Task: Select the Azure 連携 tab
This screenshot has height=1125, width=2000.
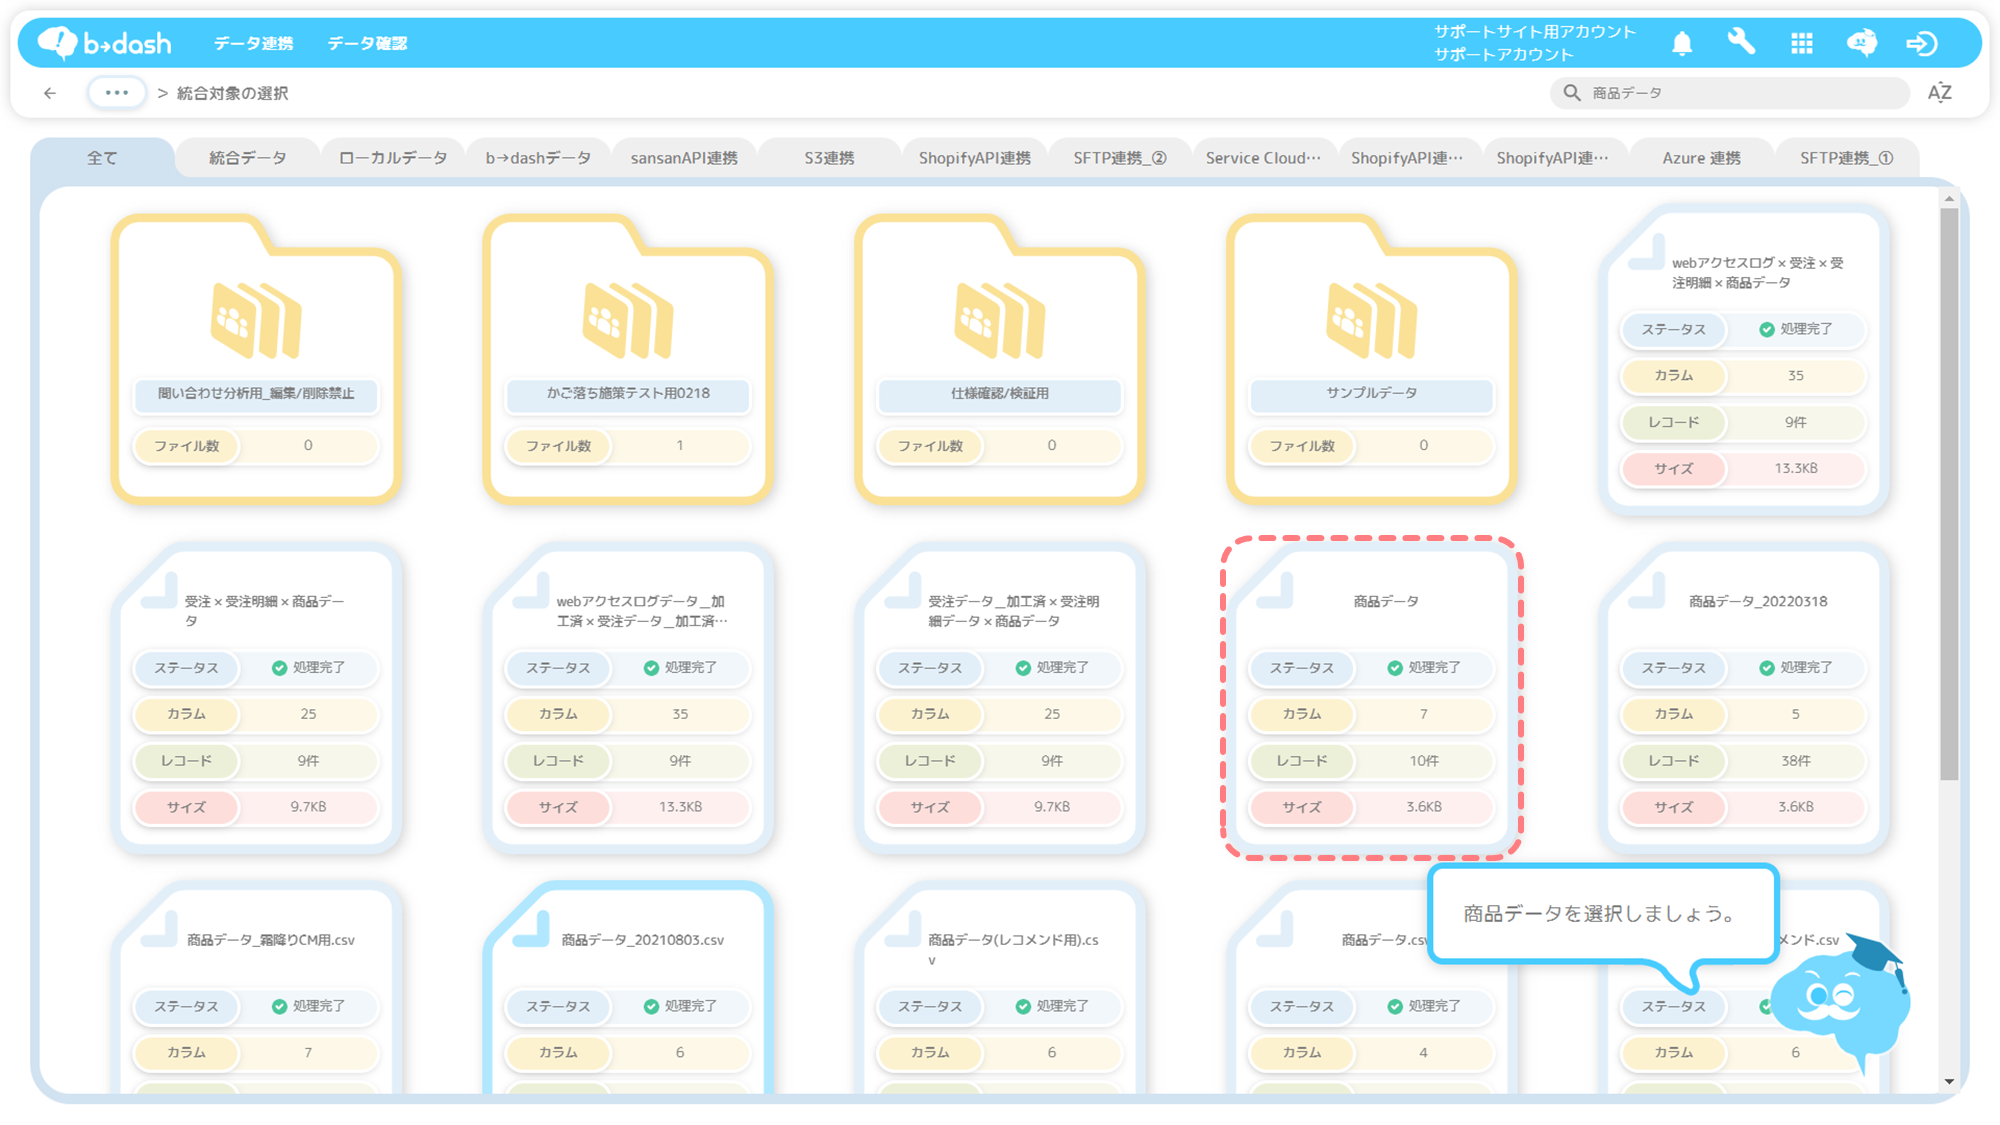Action: click(x=1700, y=158)
